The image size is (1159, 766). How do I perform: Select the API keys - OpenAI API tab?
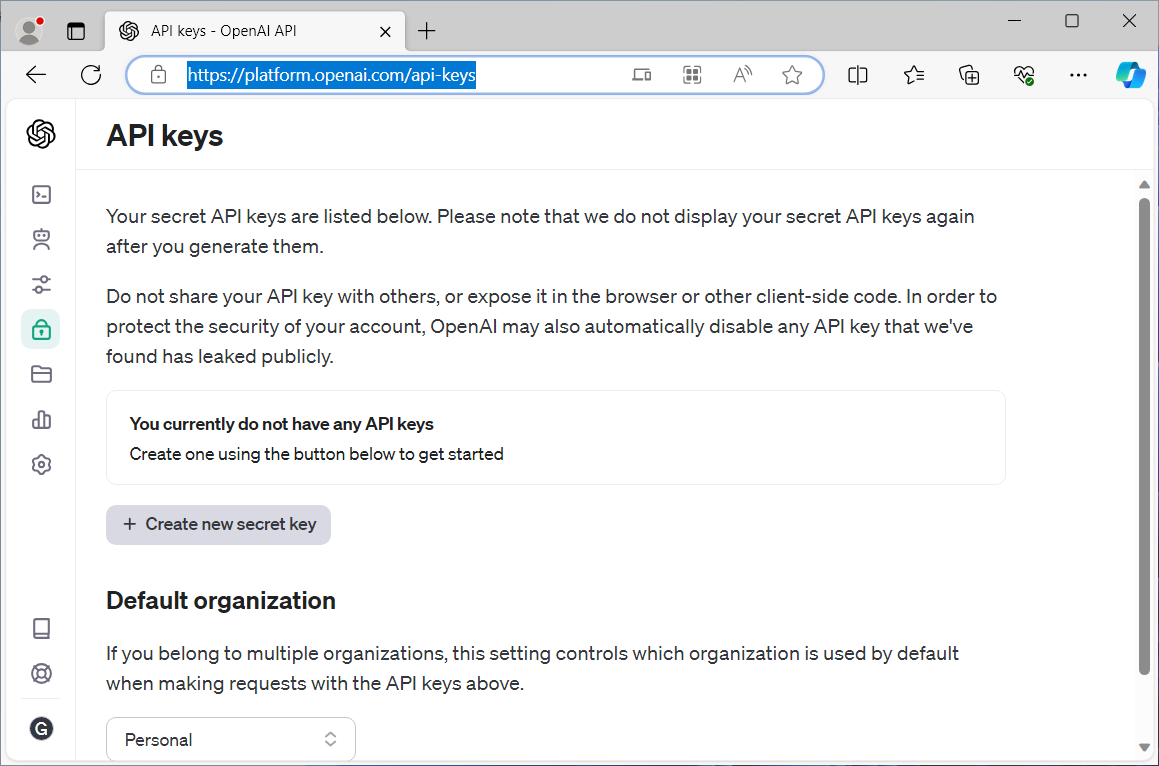[x=255, y=31]
